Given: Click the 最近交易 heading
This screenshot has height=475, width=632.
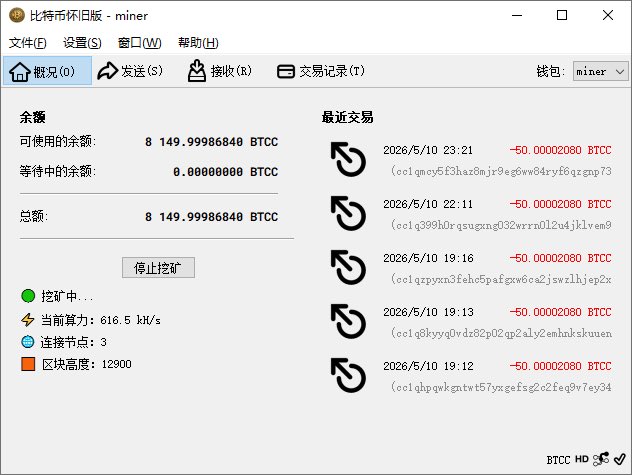Looking at the screenshot, I should point(347,117).
